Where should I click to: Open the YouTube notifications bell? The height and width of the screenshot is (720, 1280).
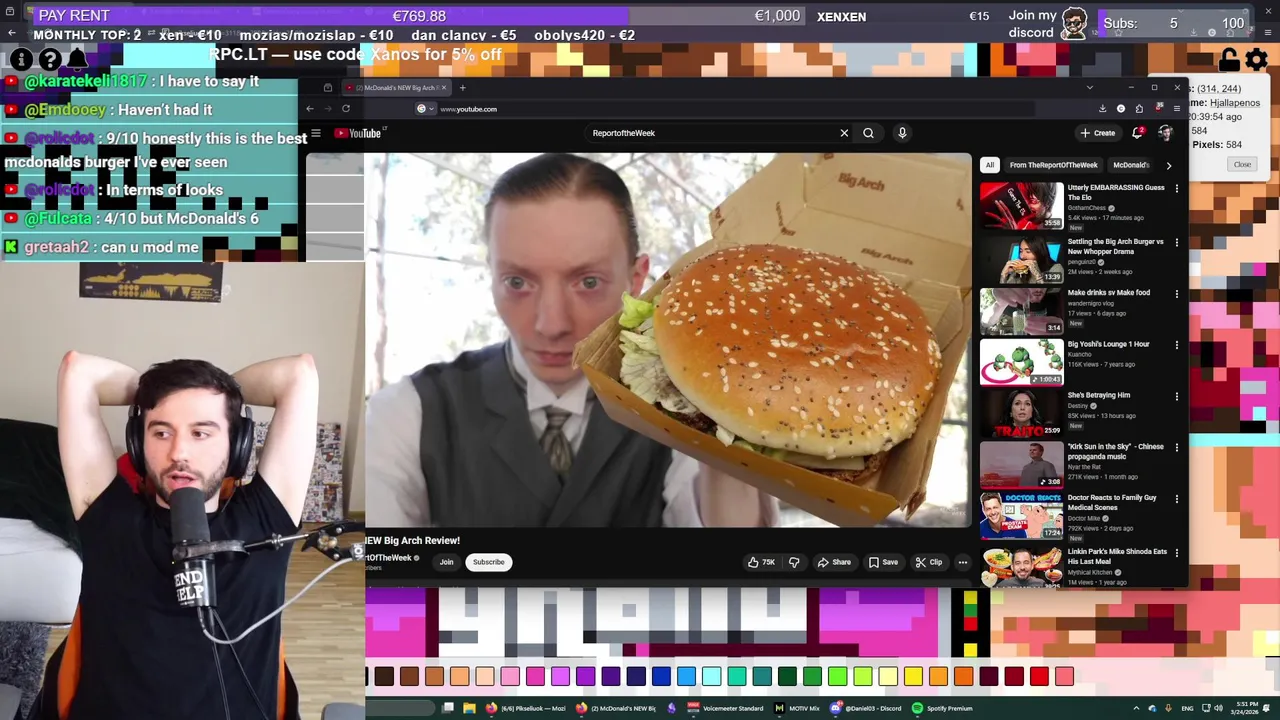[x=1138, y=133]
